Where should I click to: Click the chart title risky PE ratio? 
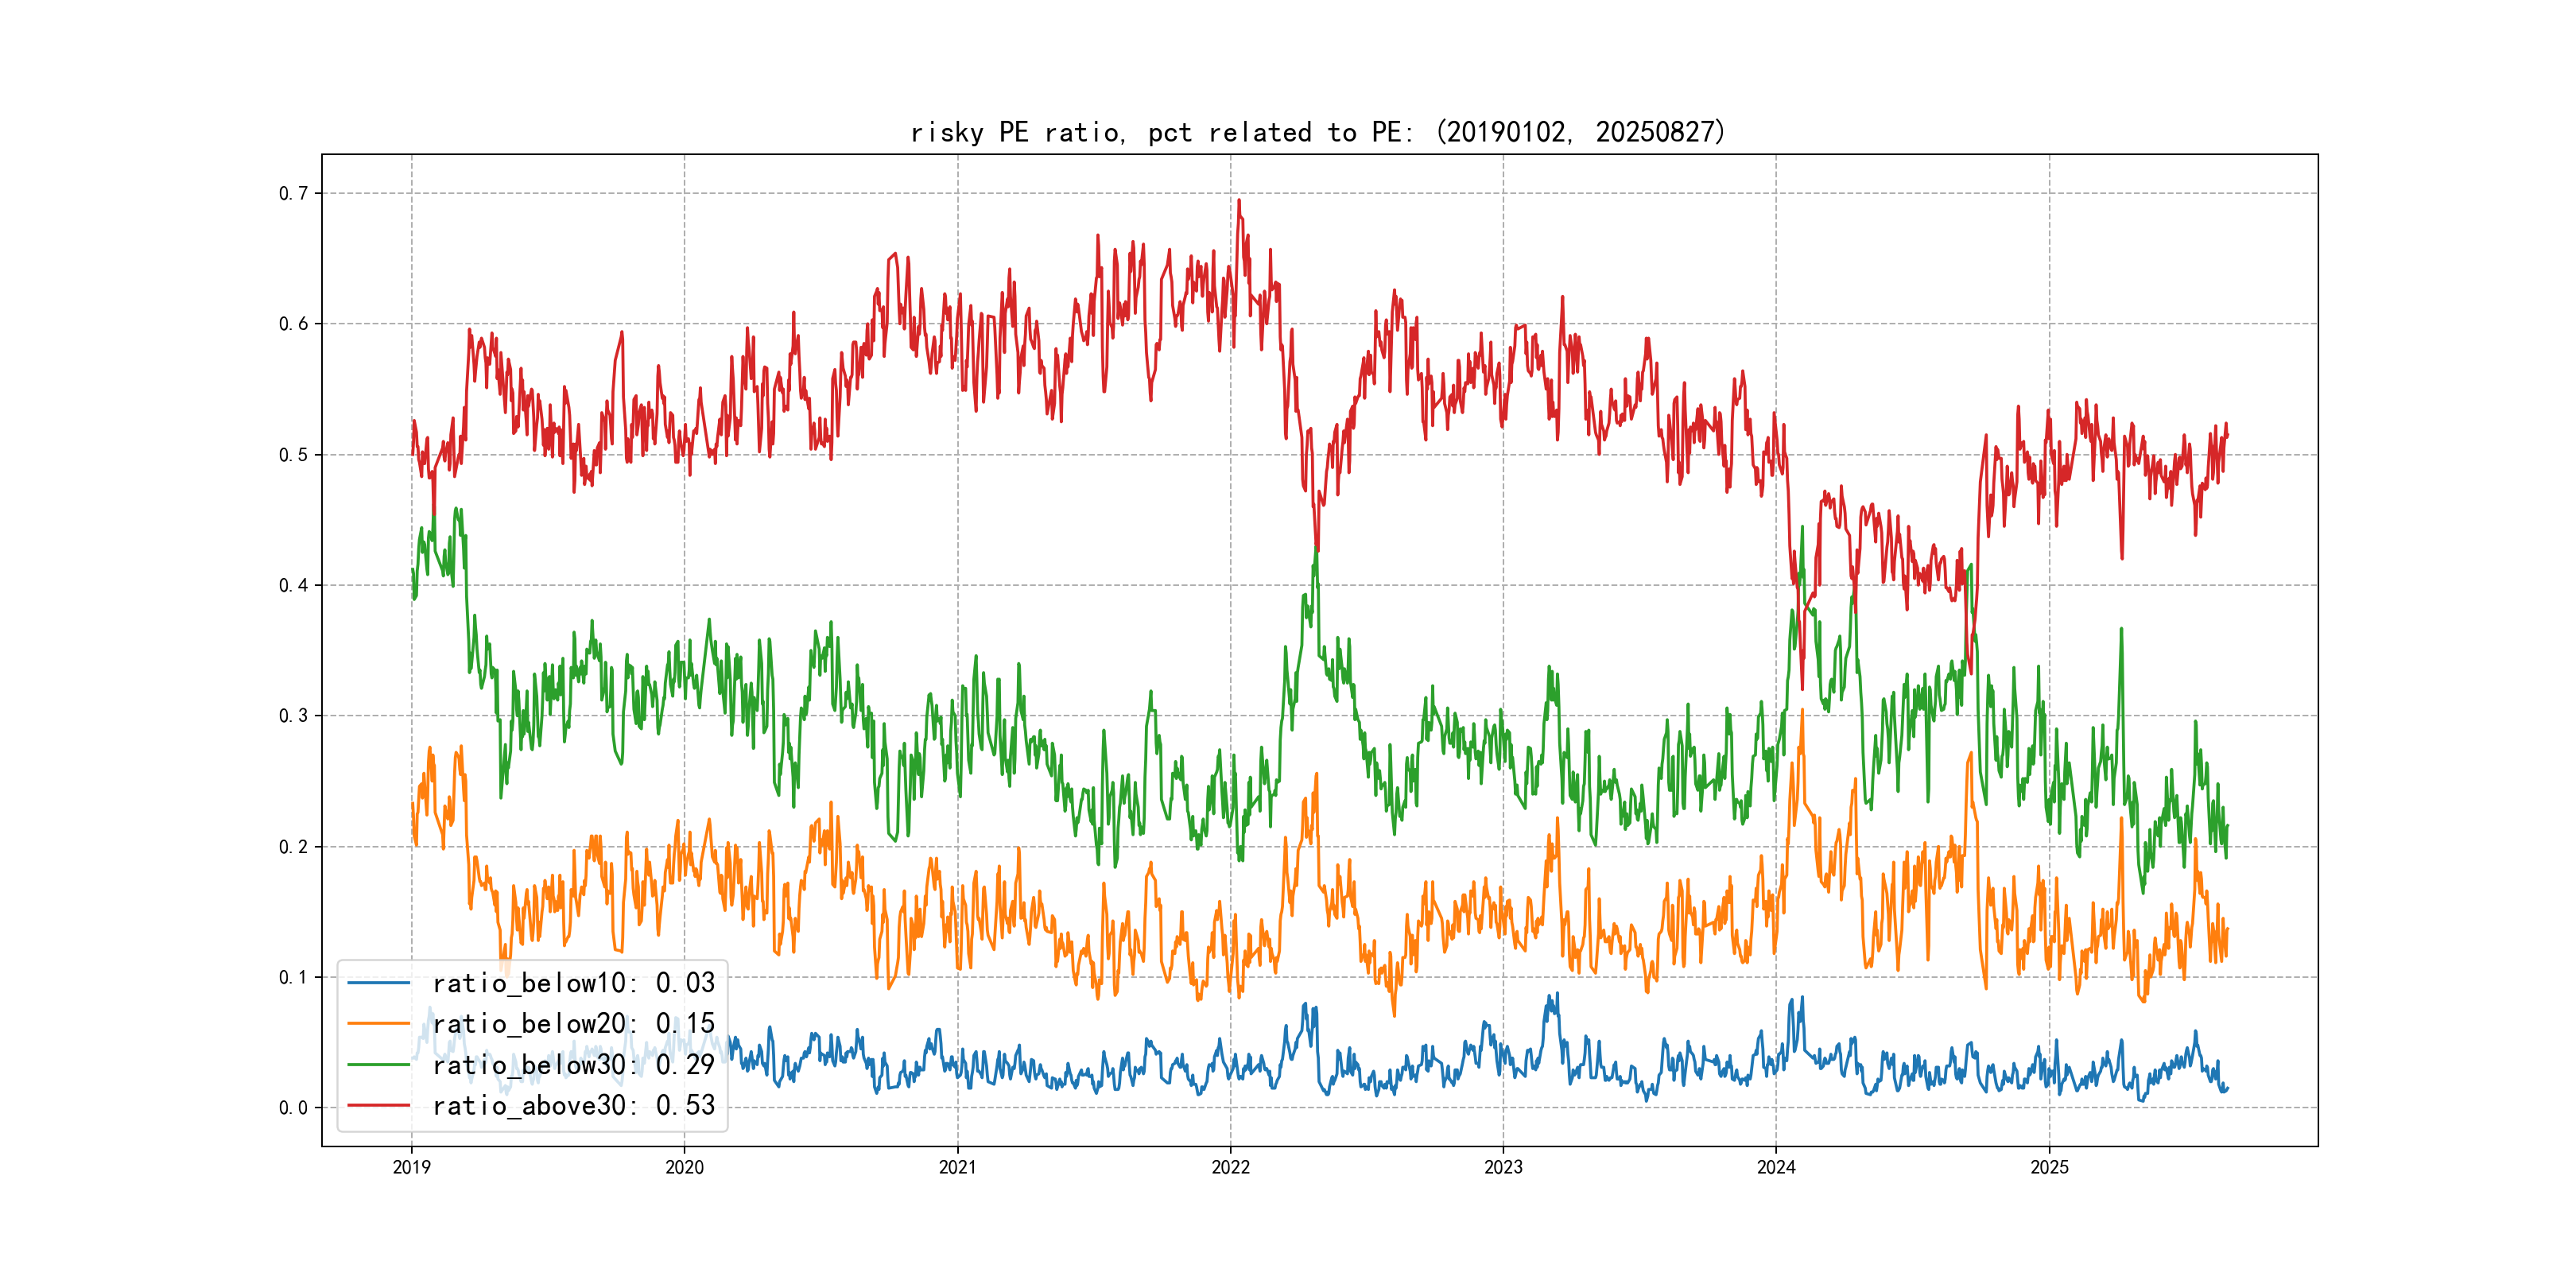click(x=1317, y=132)
